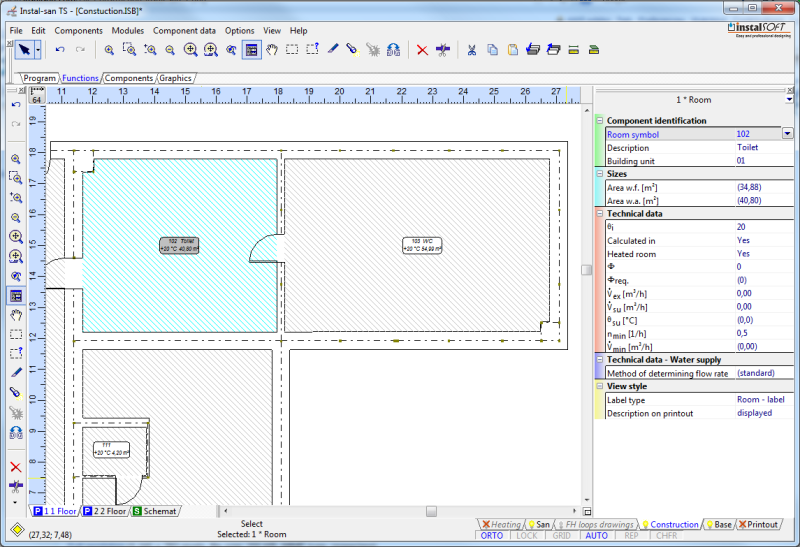800x547 pixels.
Task: Click the Description value Toilet
Action: tap(747, 147)
